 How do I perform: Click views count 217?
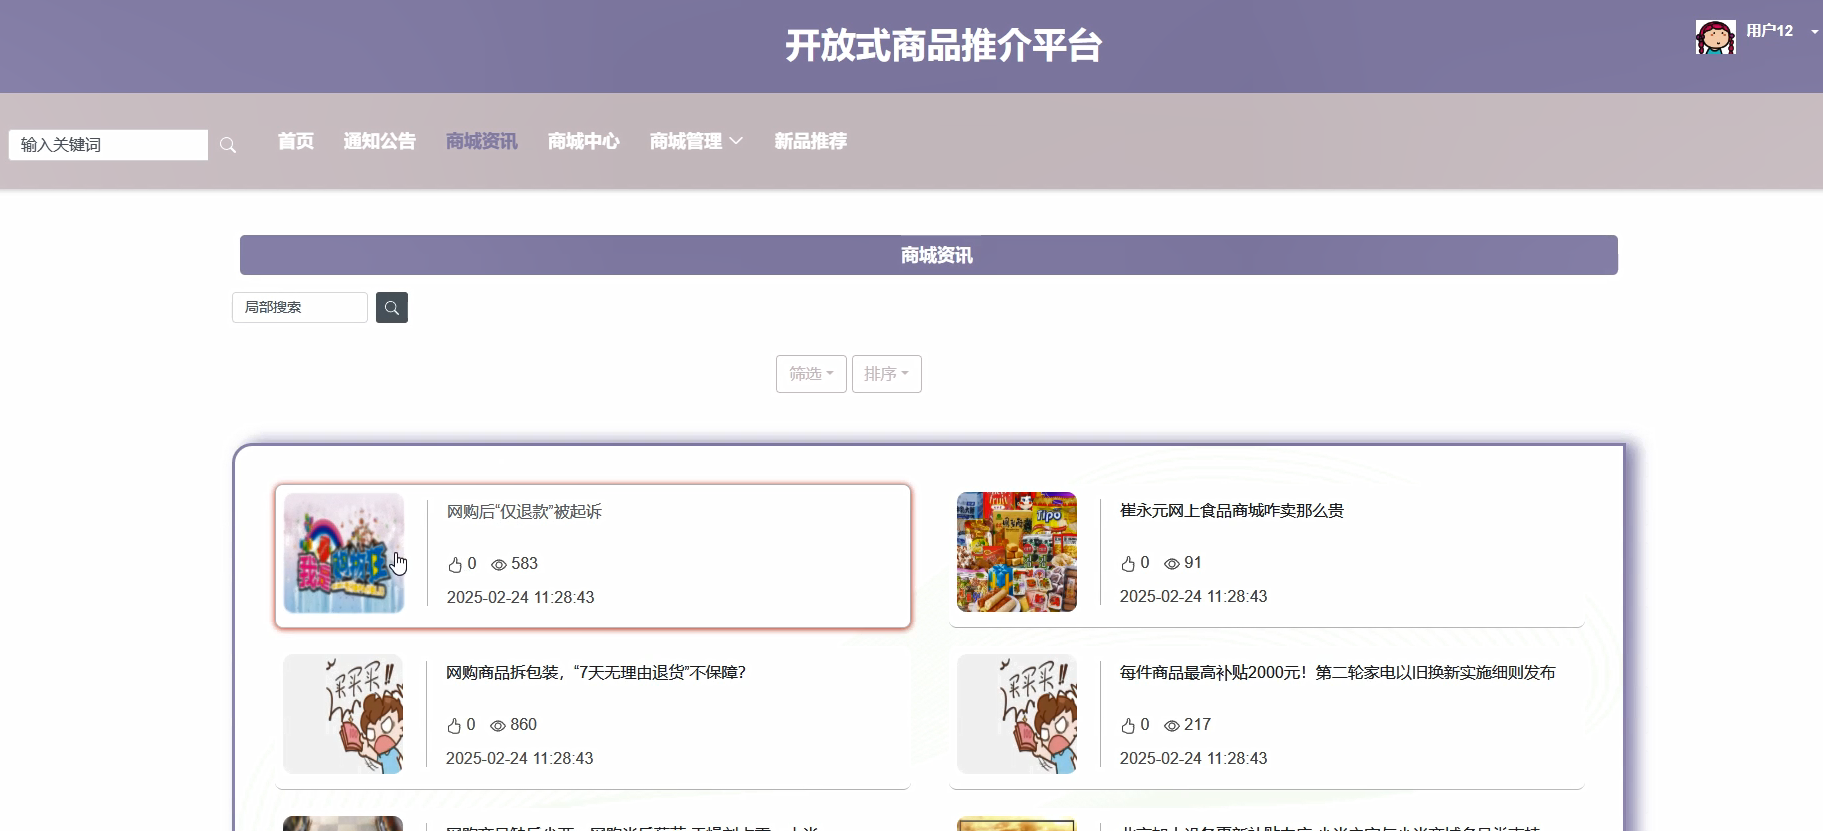tap(1198, 725)
